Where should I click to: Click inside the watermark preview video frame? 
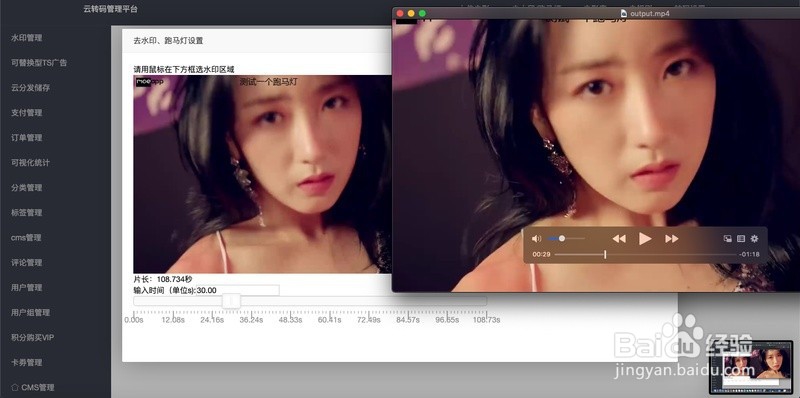coord(262,174)
